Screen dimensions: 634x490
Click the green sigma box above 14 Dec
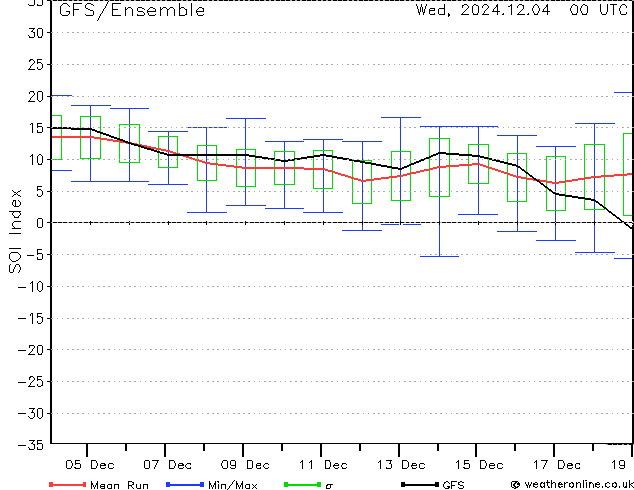[x=440, y=167]
